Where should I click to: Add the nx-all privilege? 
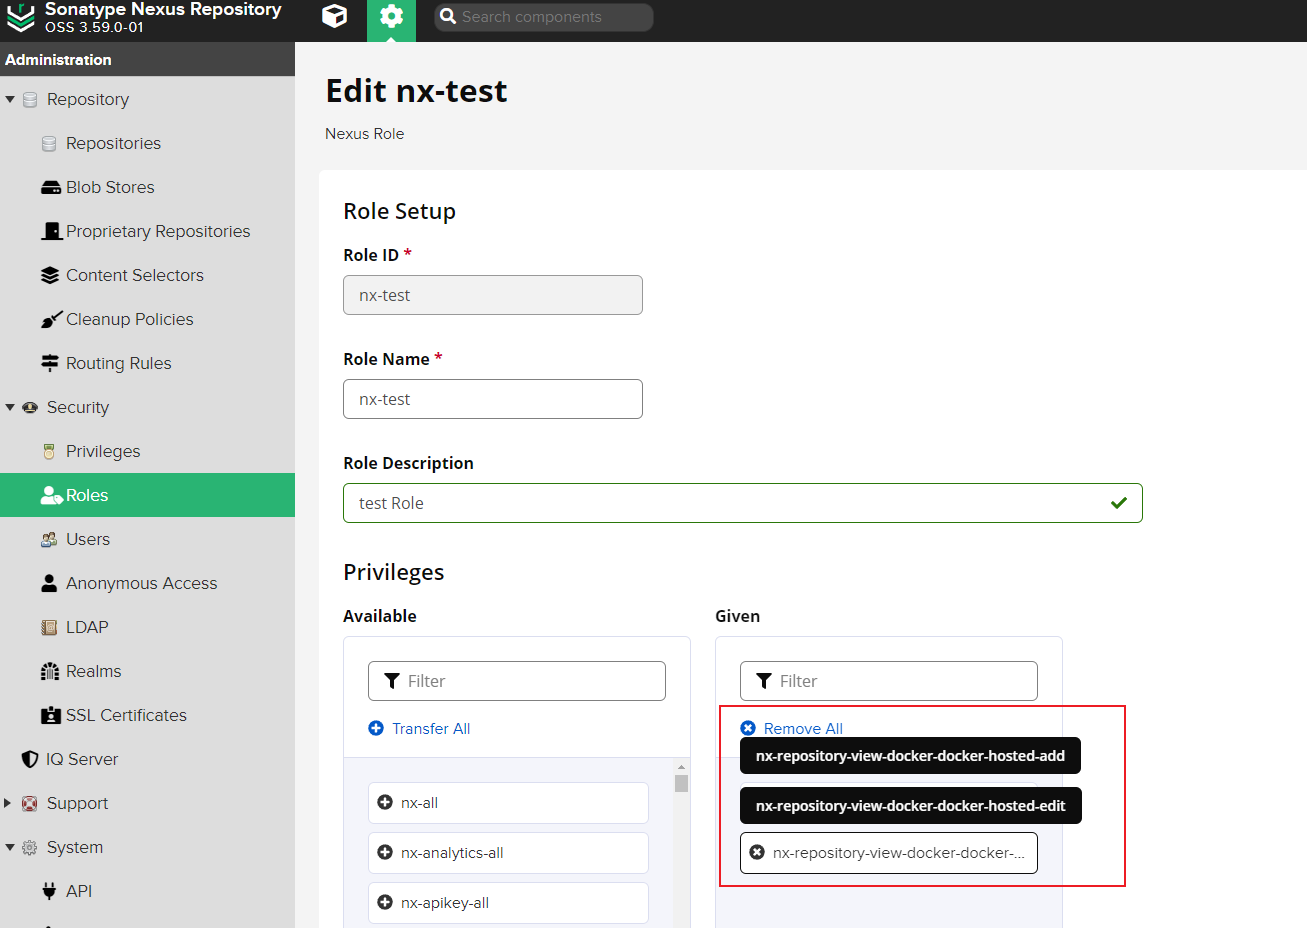coord(508,803)
